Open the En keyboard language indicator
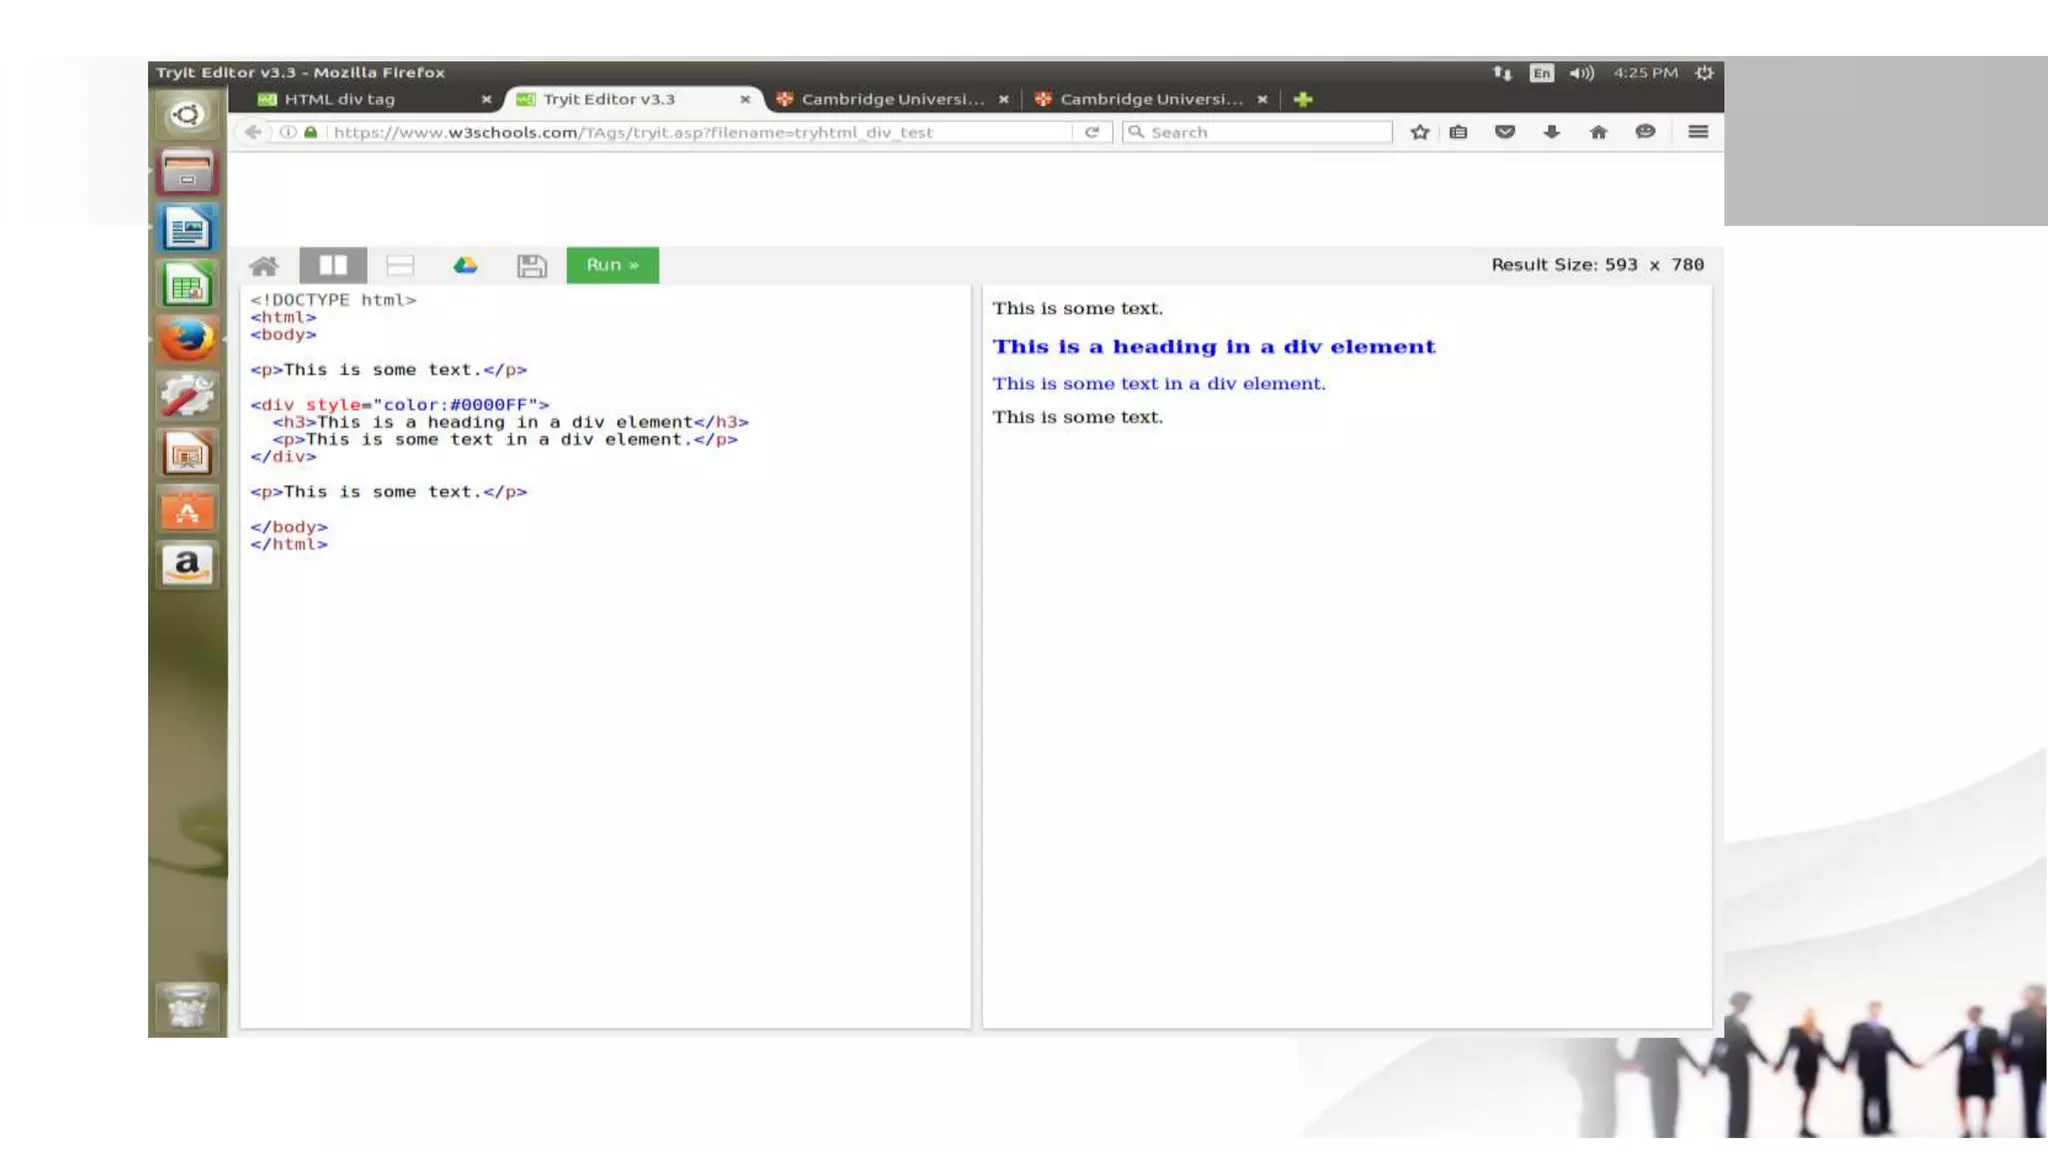Viewport: 2048px width, 1152px height. pyautogui.click(x=1541, y=73)
